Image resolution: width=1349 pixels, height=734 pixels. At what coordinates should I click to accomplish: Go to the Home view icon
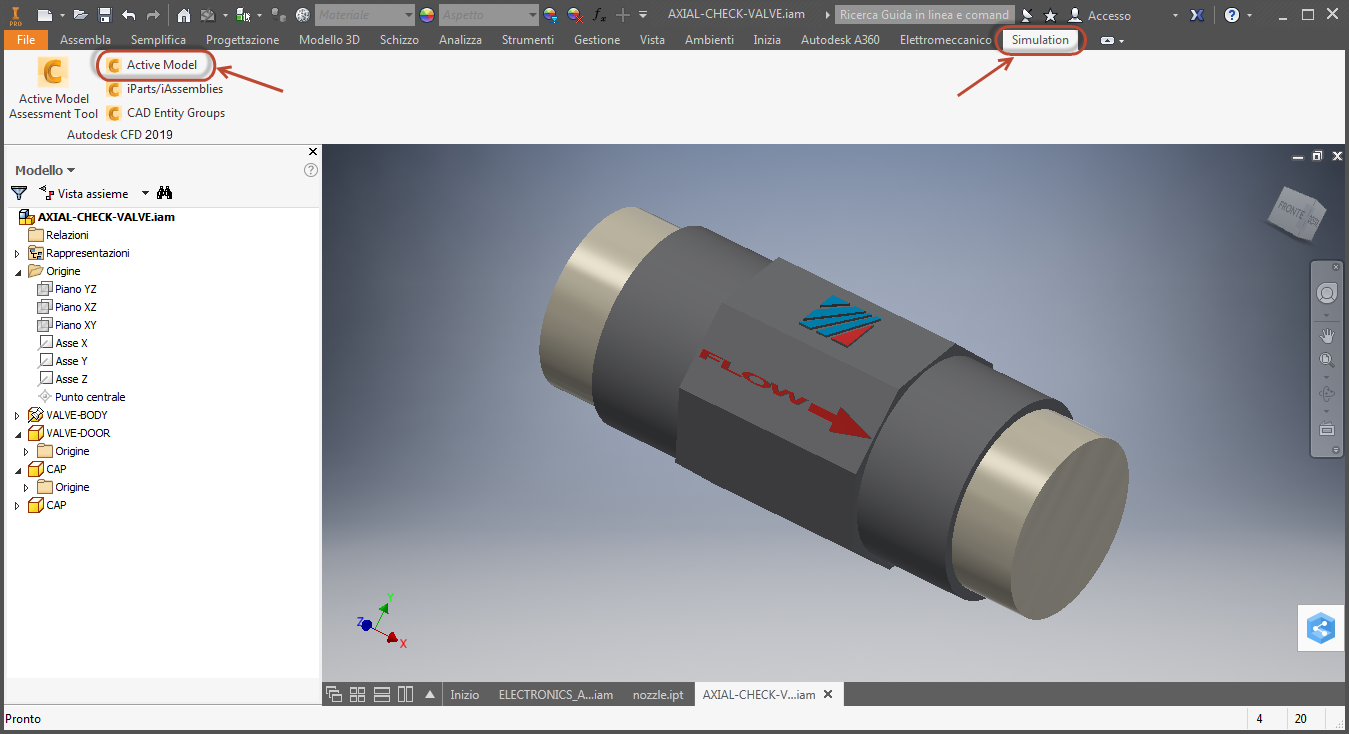pos(184,15)
